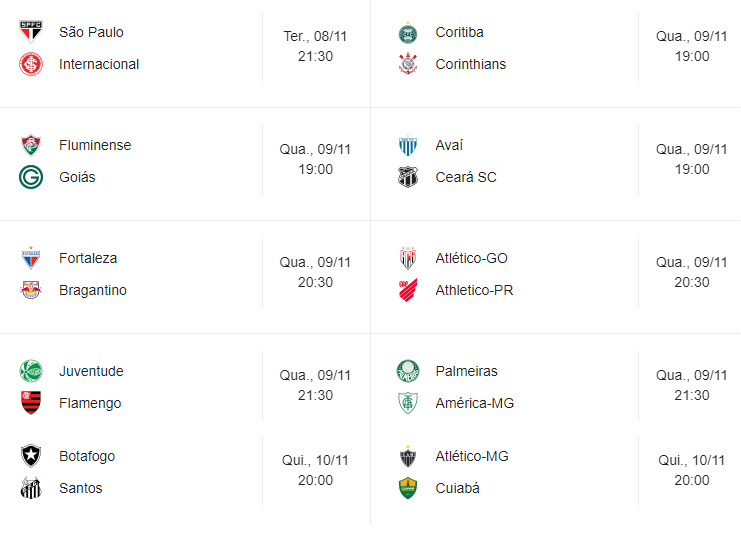The width and height of the screenshot is (741, 535).
Task: Open the Ter., 08/11 21:30 match time
Action: pyautogui.click(x=315, y=46)
